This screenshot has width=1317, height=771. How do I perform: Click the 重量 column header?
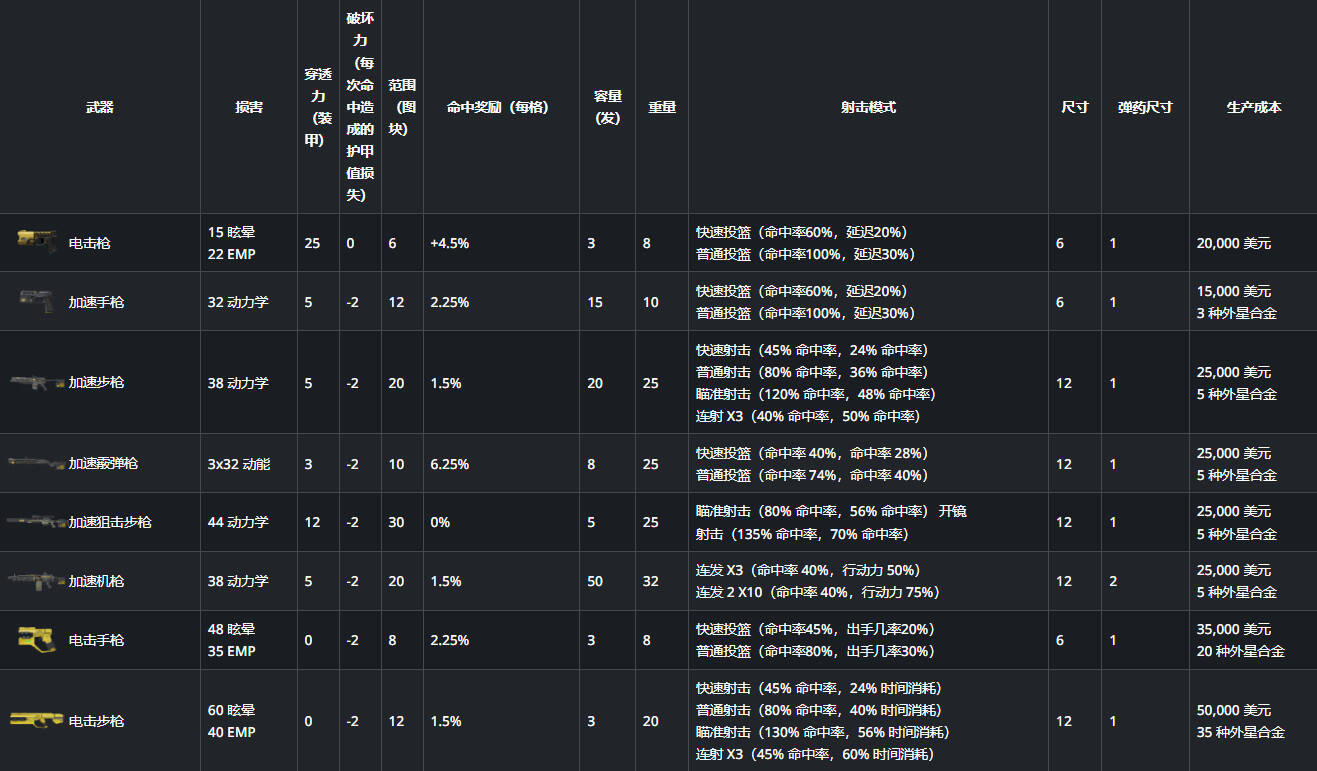pos(662,107)
